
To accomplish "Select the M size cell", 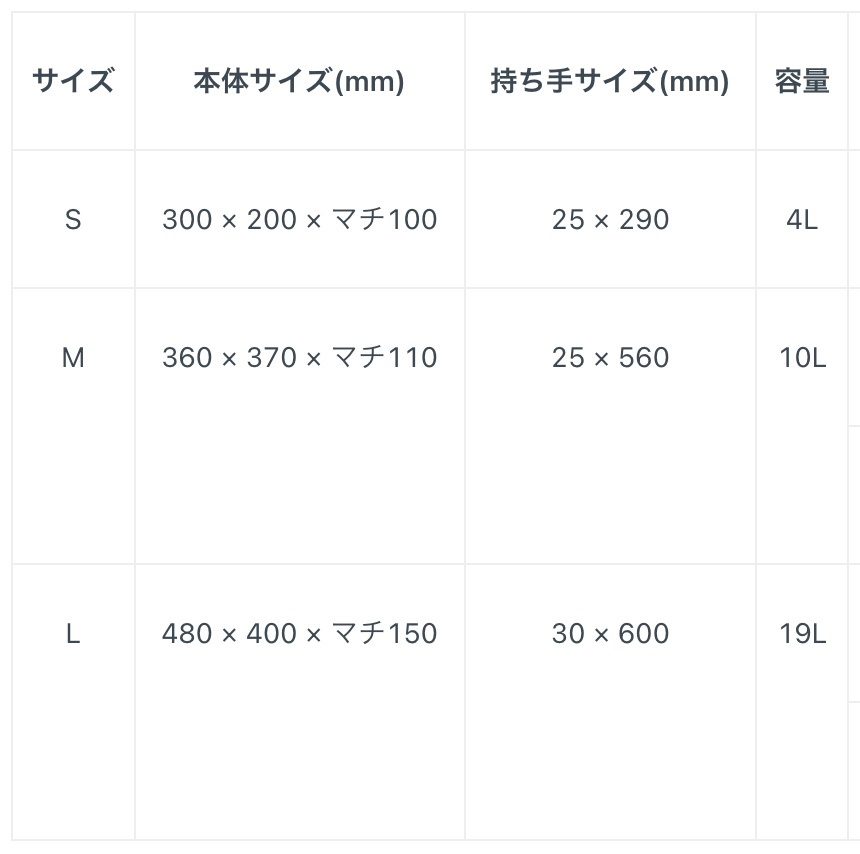I will point(73,357).
